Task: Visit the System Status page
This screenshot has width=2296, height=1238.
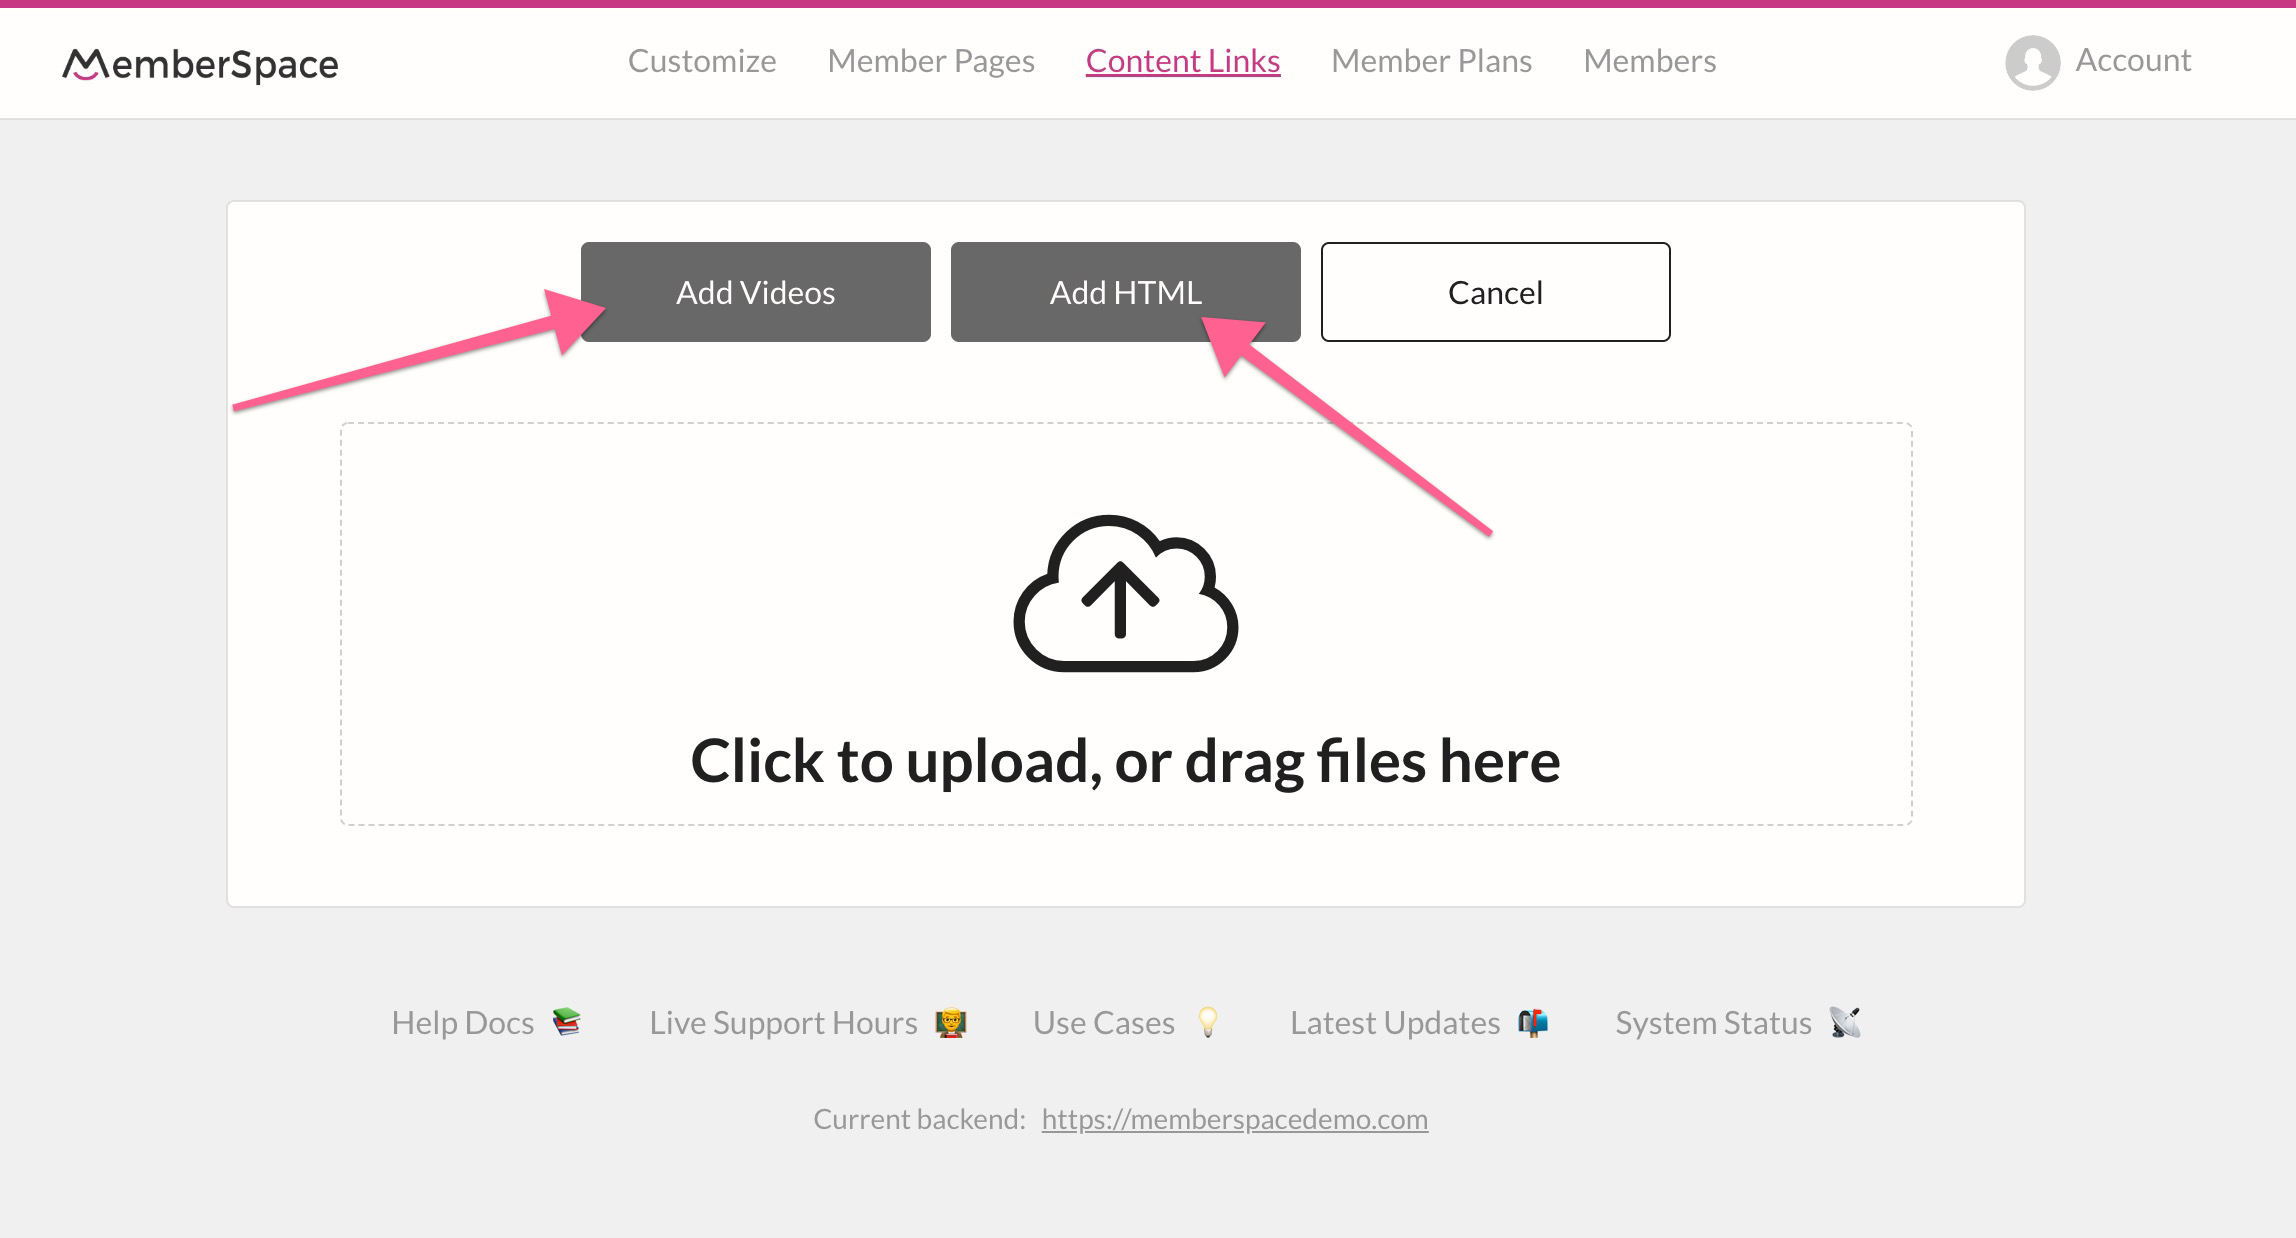Action: [x=1712, y=1021]
